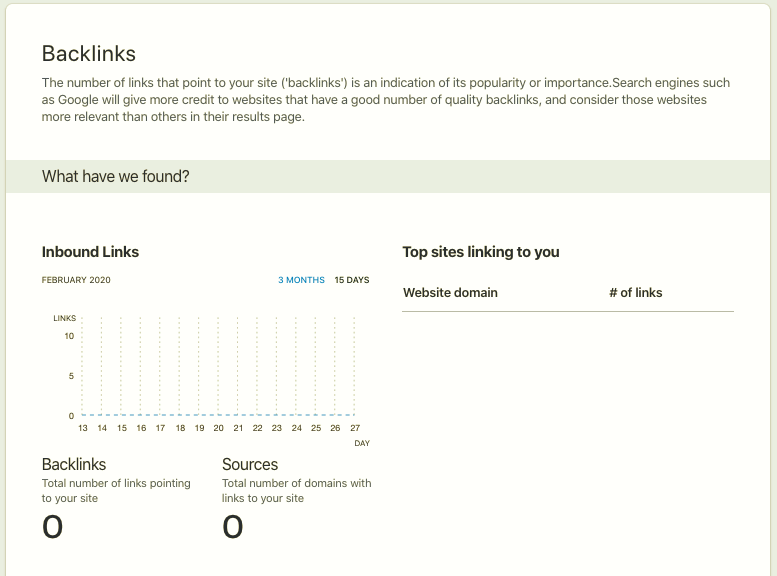Image resolution: width=777 pixels, height=576 pixels.
Task: Select the 15 Days chart range
Action: [x=351, y=280]
